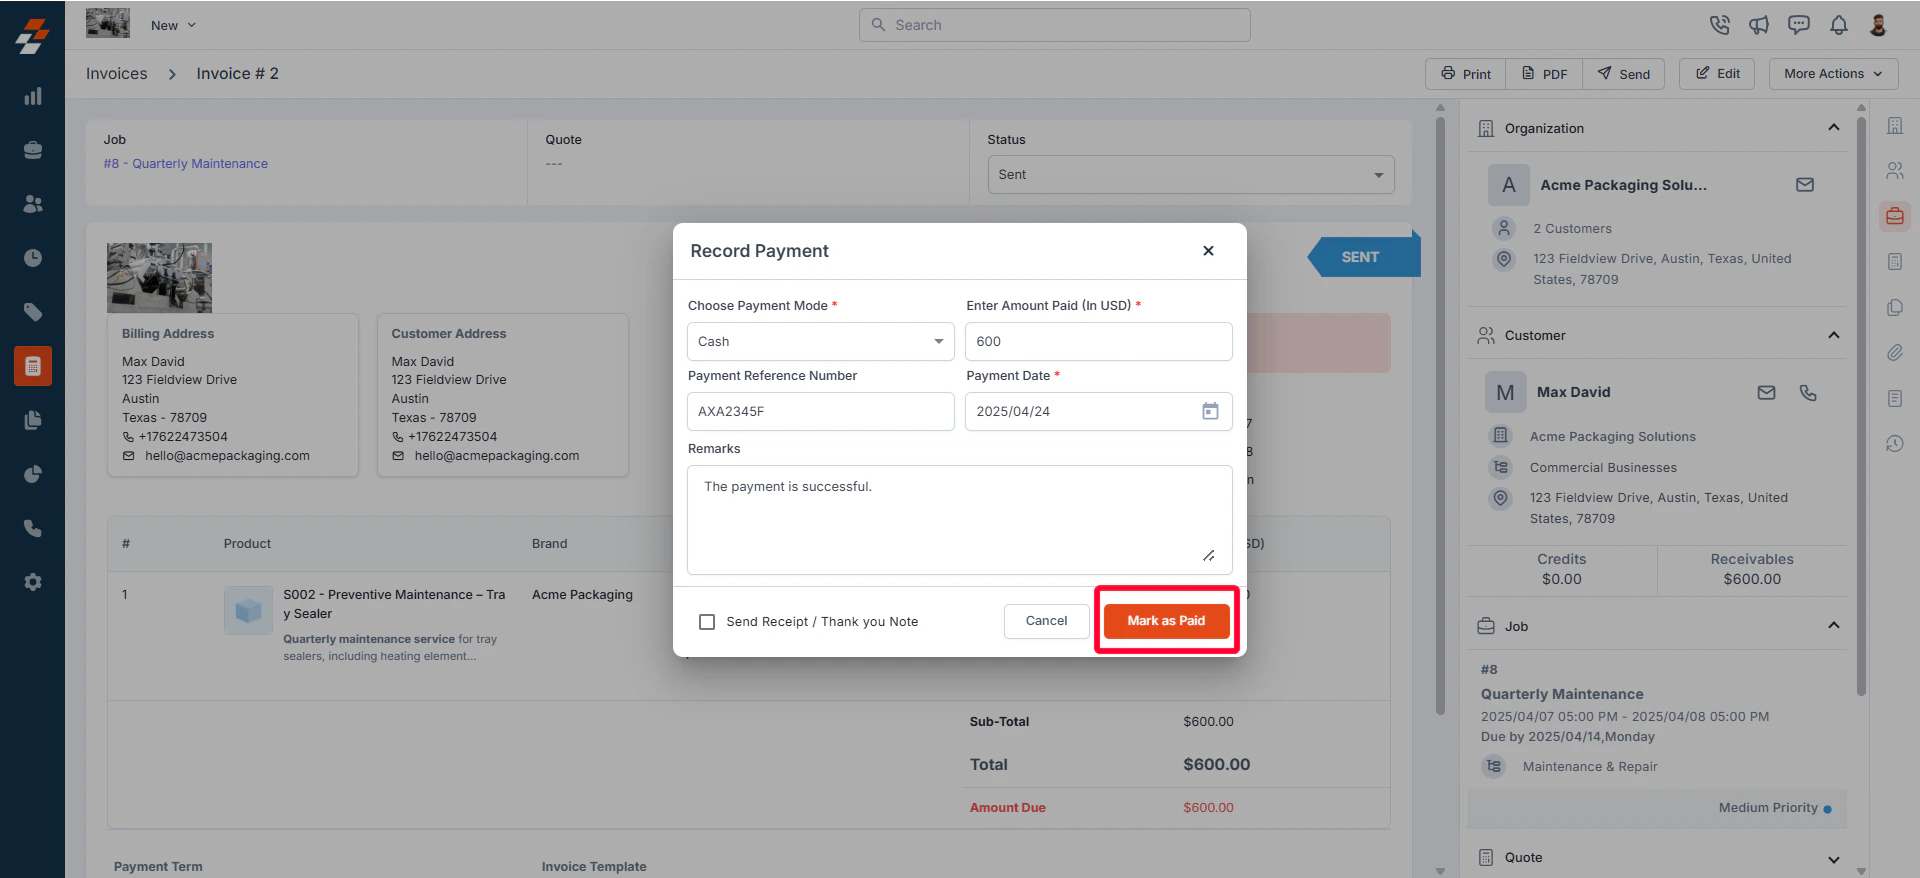Click the Credits $0.00 value
Viewport: 1920px width, 878px height.
(1562, 580)
